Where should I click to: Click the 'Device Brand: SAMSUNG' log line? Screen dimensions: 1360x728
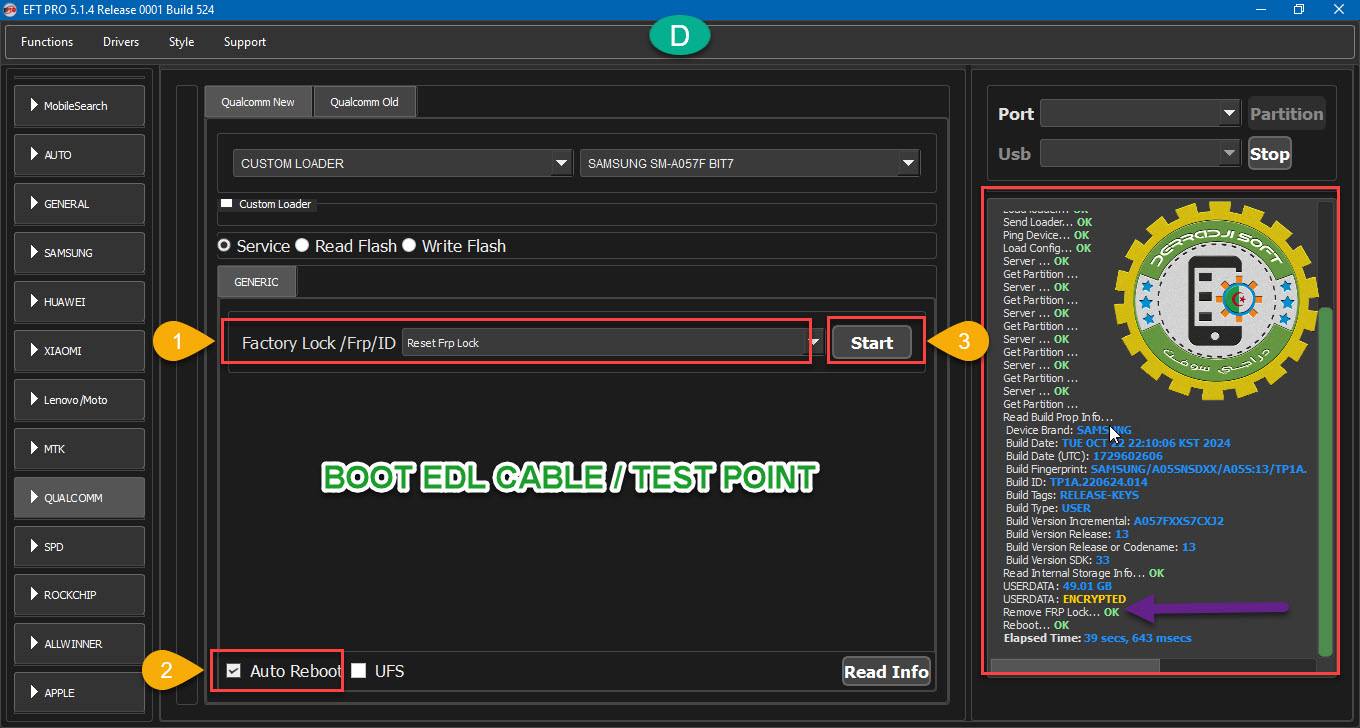1069,430
